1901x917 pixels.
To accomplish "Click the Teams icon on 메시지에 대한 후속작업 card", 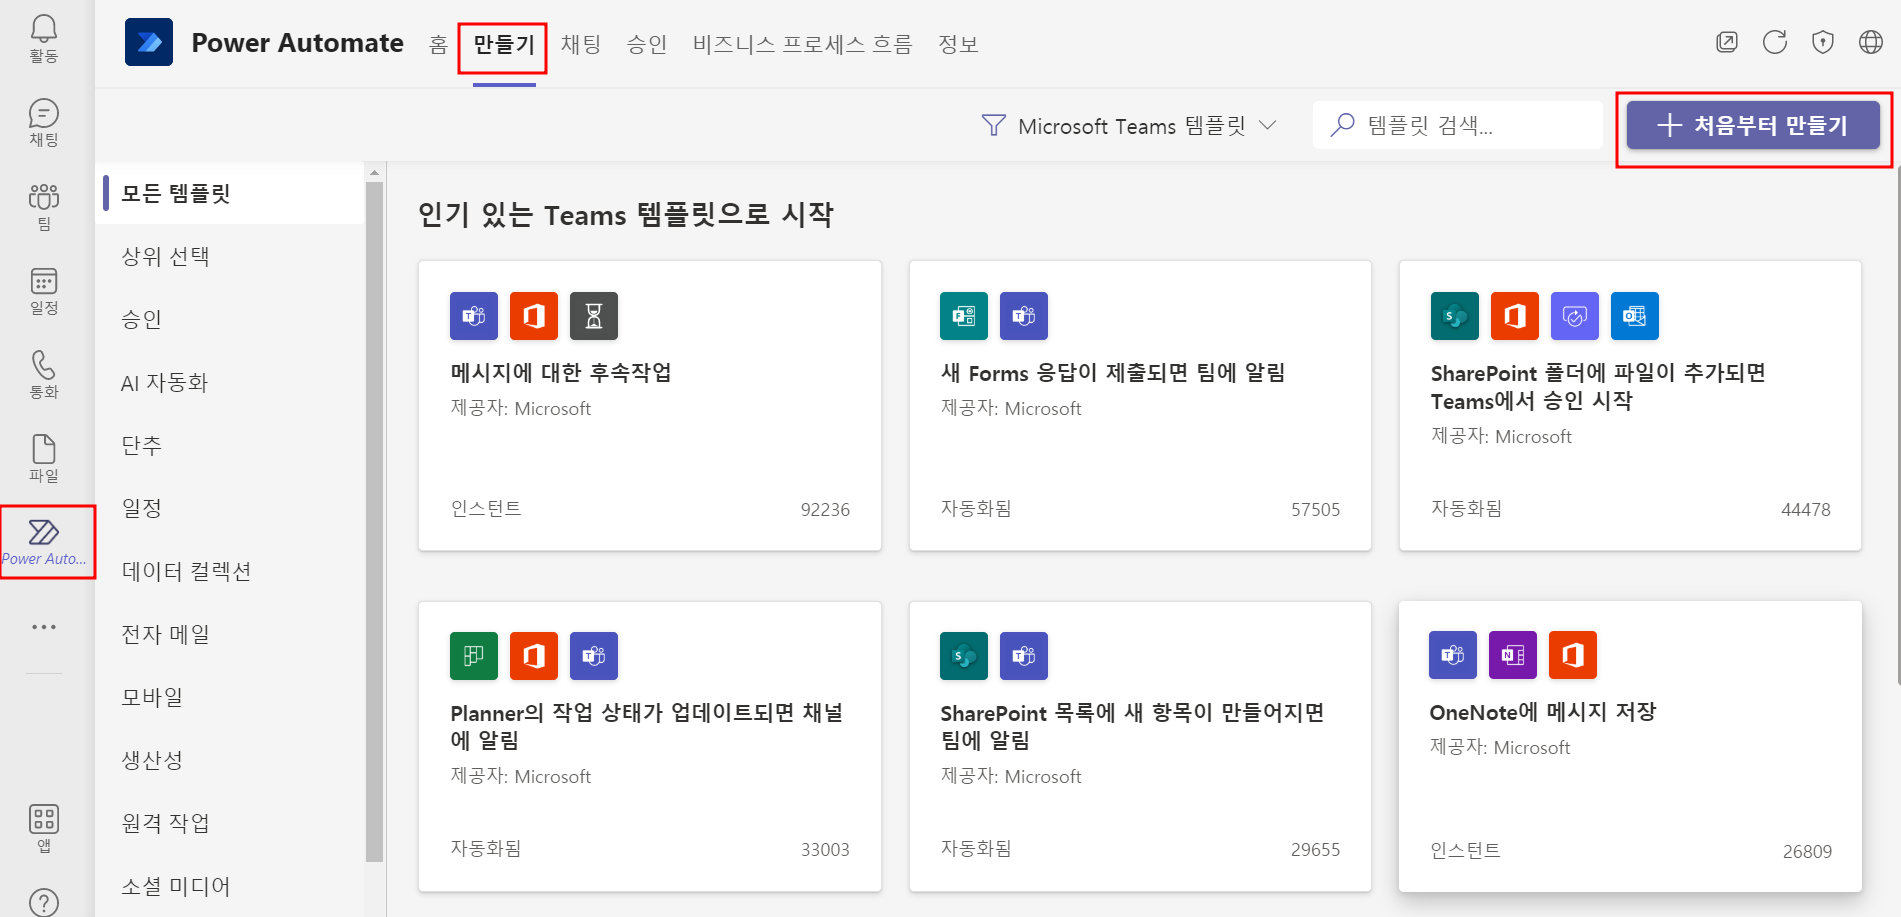I will tap(474, 316).
